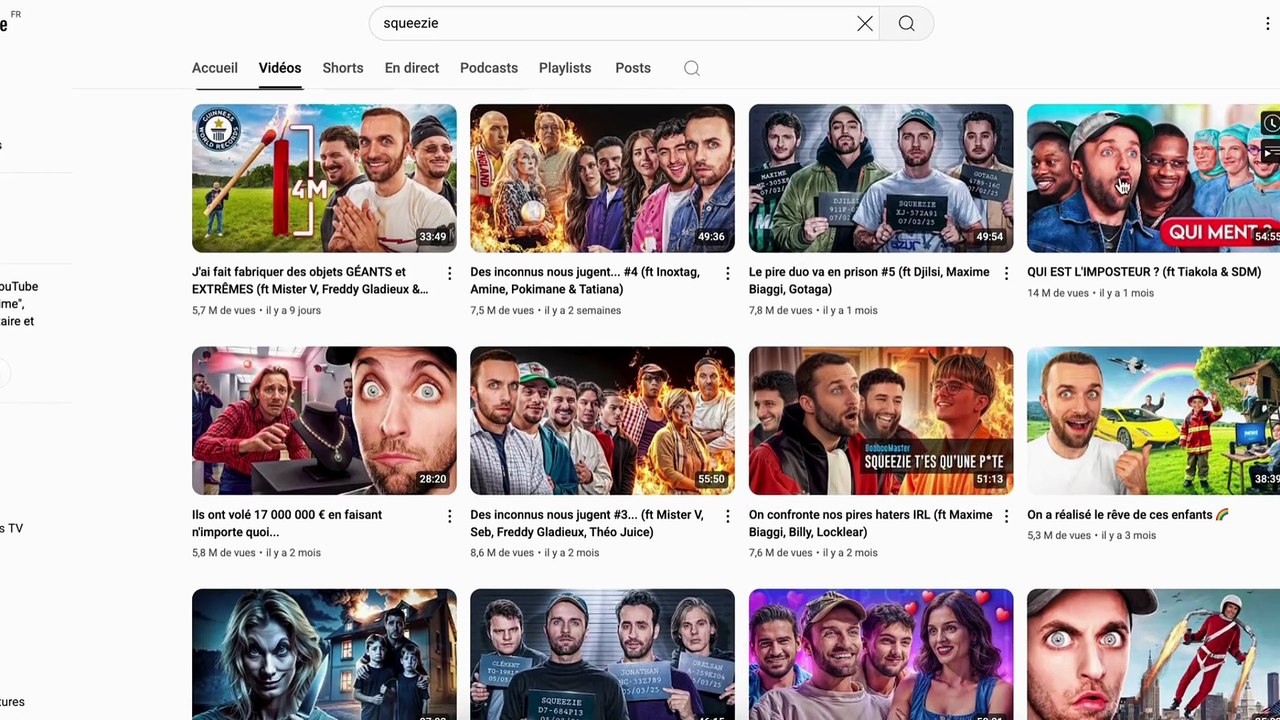Open the giant objects Guinness record thumbnail

click(324, 178)
